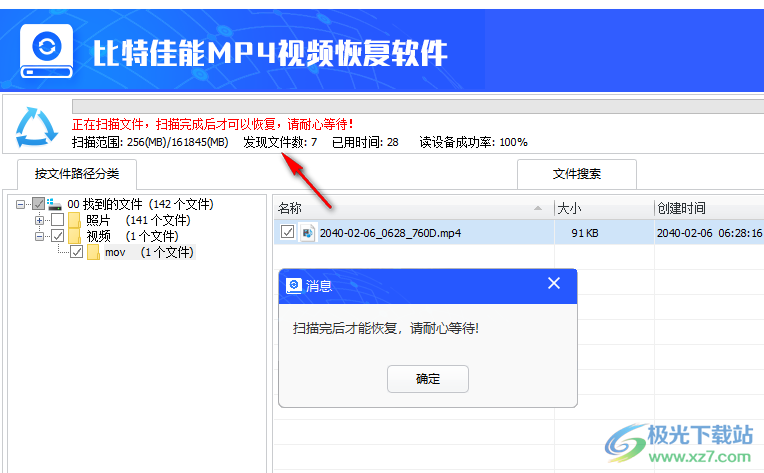Viewport: 764px width, 473px height.
Task: Click the drive icon beside 00 找到的文件
Action: (x=54, y=204)
